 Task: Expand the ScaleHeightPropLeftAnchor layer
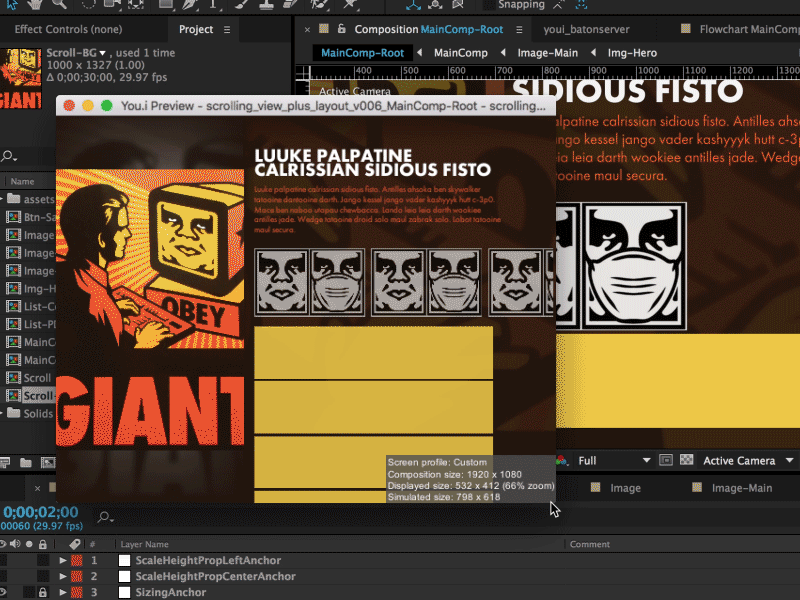[63, 561]
